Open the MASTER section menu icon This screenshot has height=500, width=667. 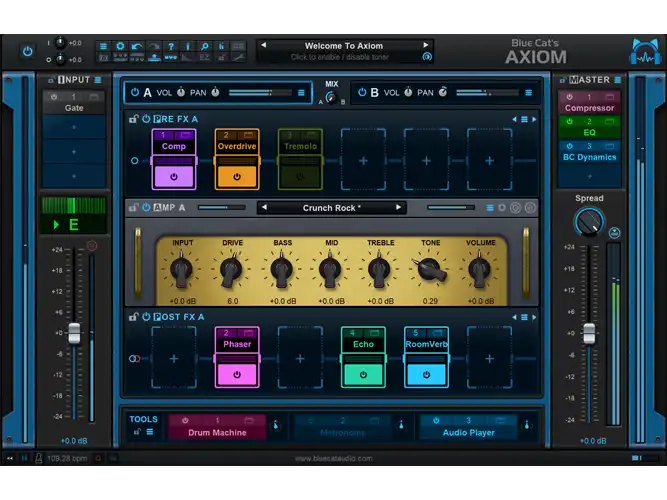pos(617,80)
